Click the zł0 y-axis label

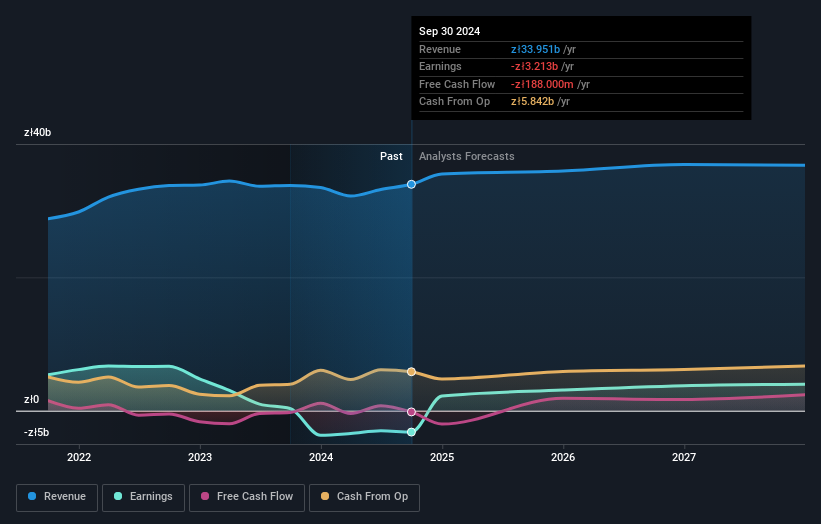point(31,399)
